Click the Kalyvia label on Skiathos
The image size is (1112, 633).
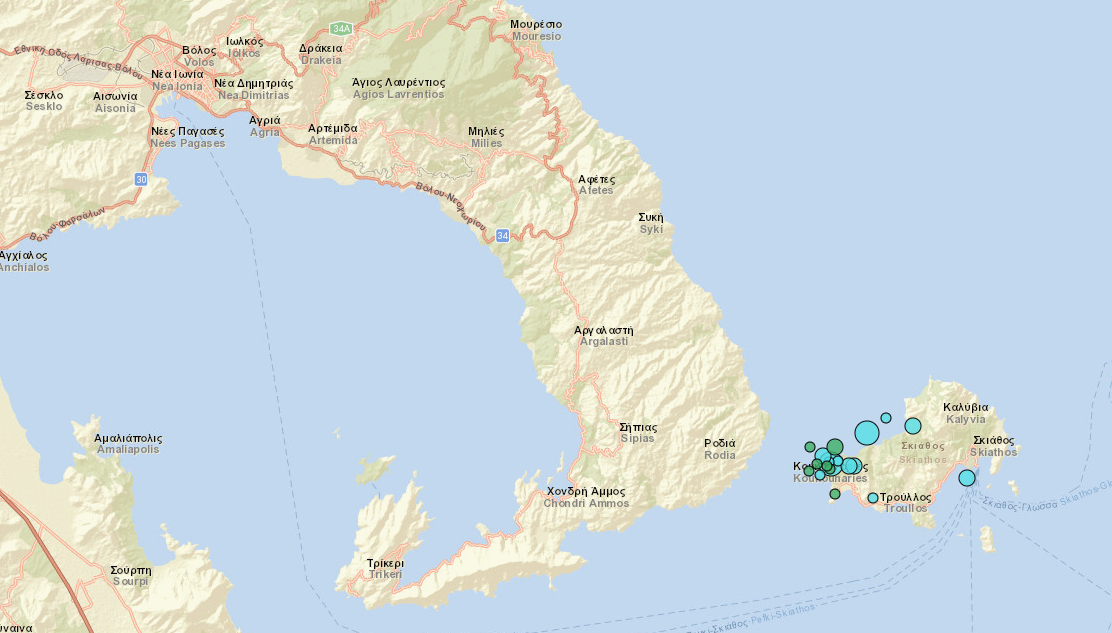966,413
